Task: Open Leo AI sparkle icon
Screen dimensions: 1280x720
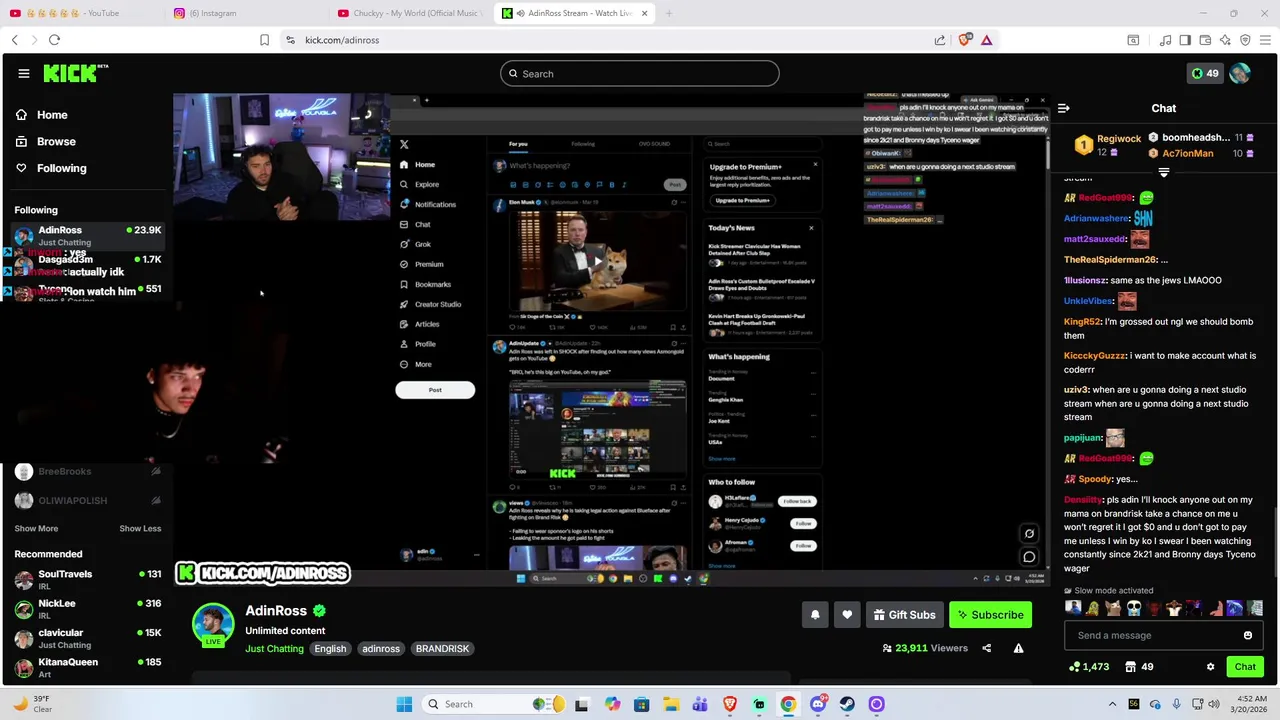Action: [1225, 40]
